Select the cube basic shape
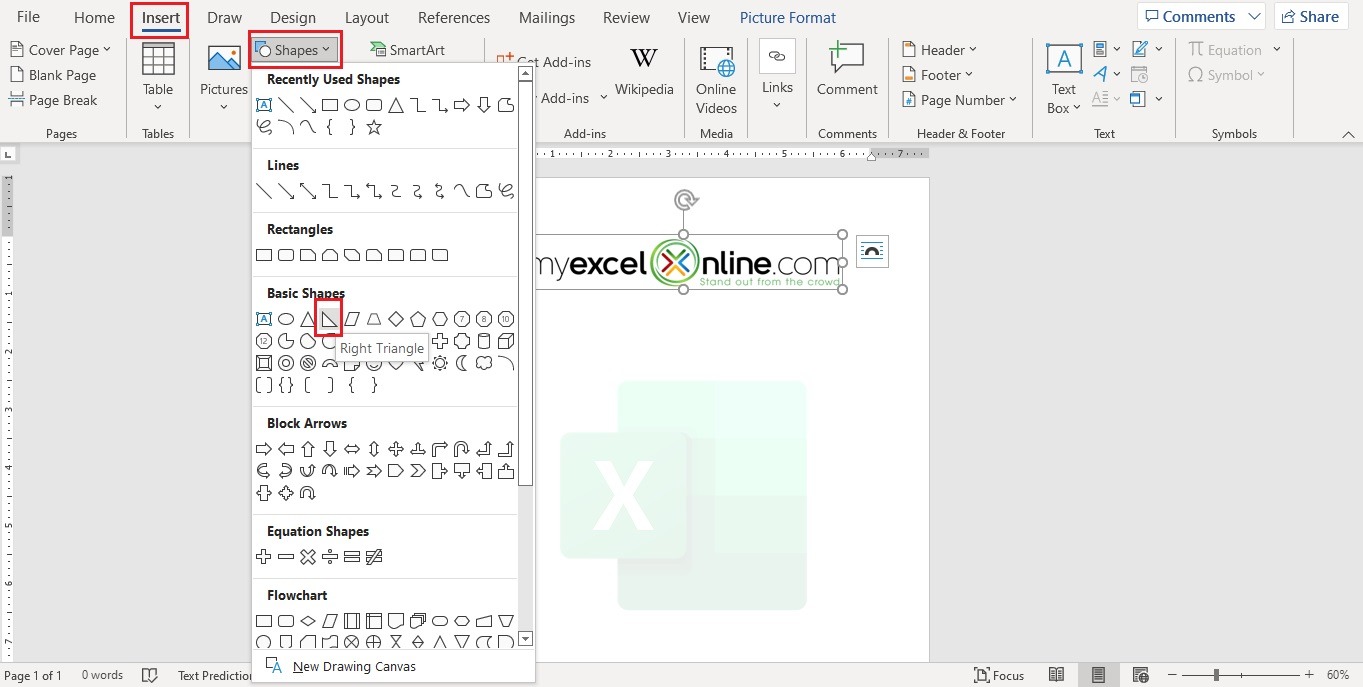 click(506, 341)
